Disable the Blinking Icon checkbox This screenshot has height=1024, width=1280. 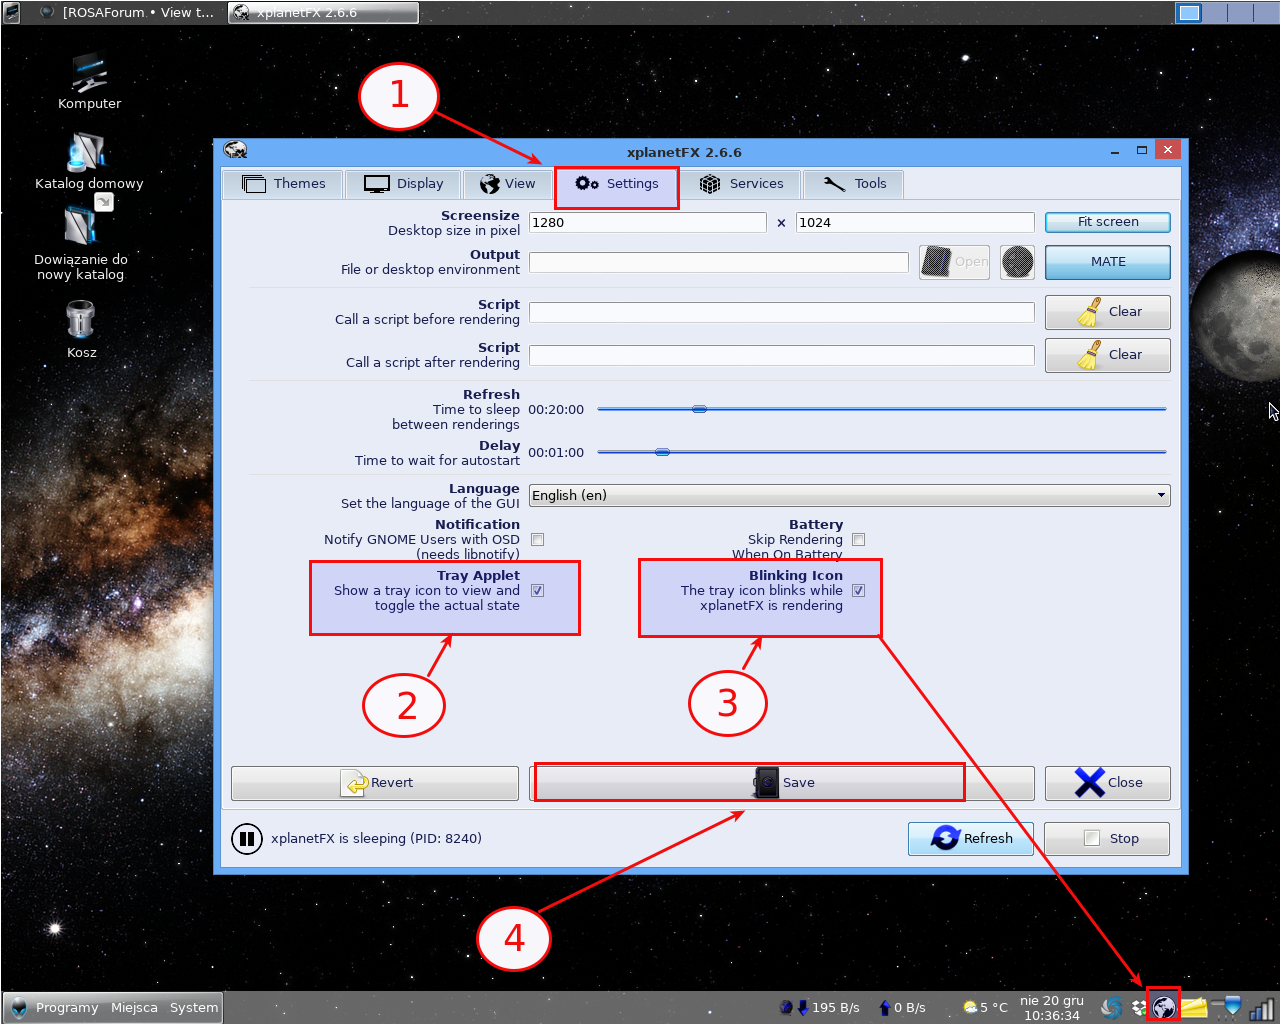pyautogui.click(x=858, y=591)
